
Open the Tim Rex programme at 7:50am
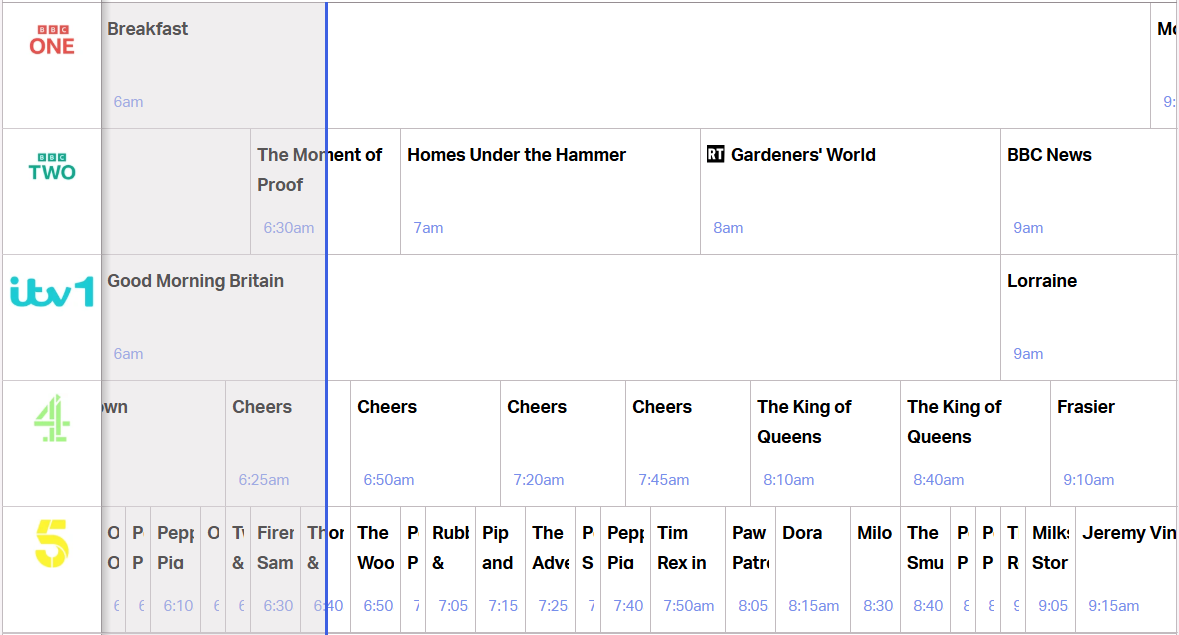[688, 570]
